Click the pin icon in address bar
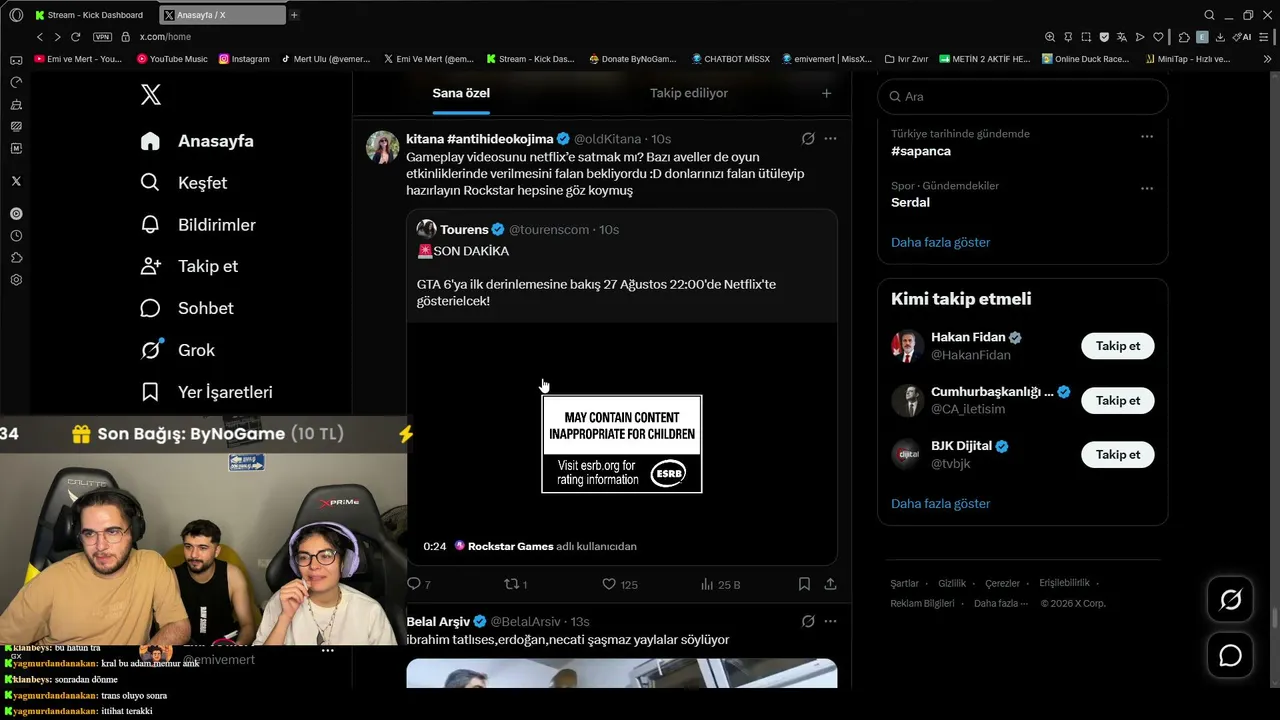The width and height of the screenshot is (1280, 720). click(1068, 37)
